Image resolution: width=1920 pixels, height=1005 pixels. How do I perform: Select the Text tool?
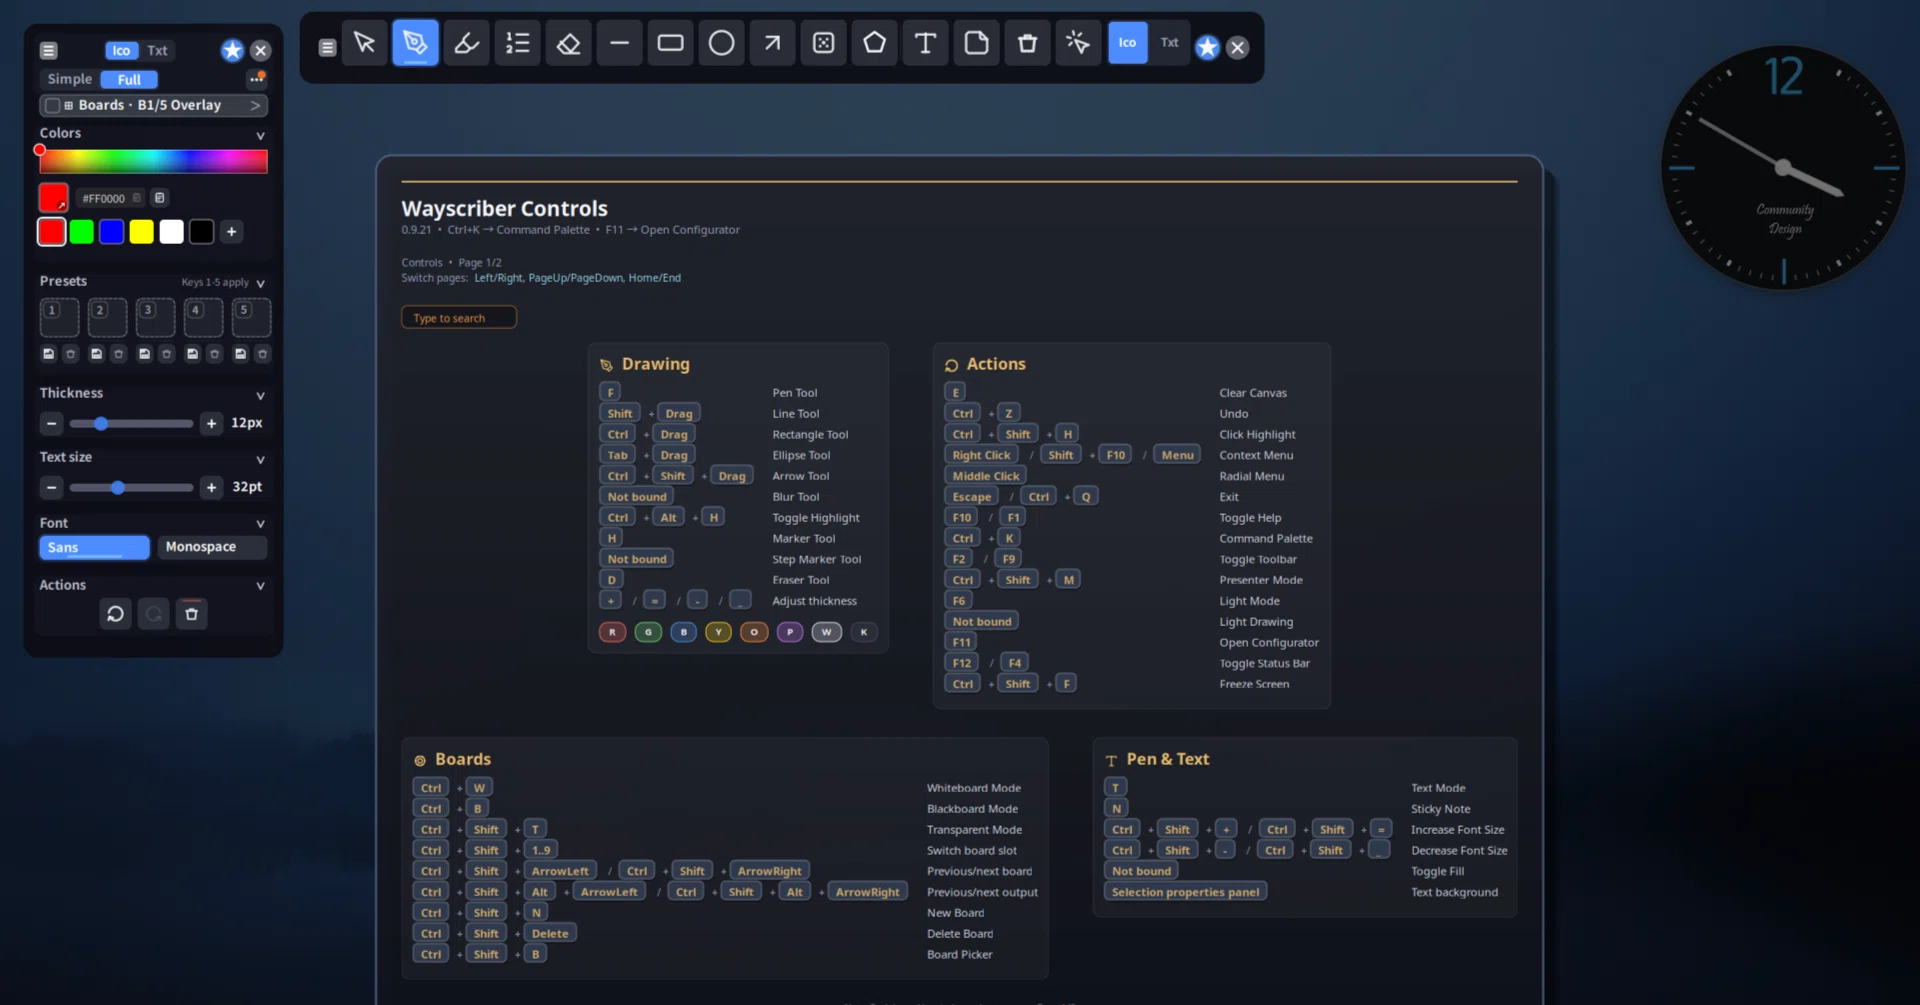point(925,43)
